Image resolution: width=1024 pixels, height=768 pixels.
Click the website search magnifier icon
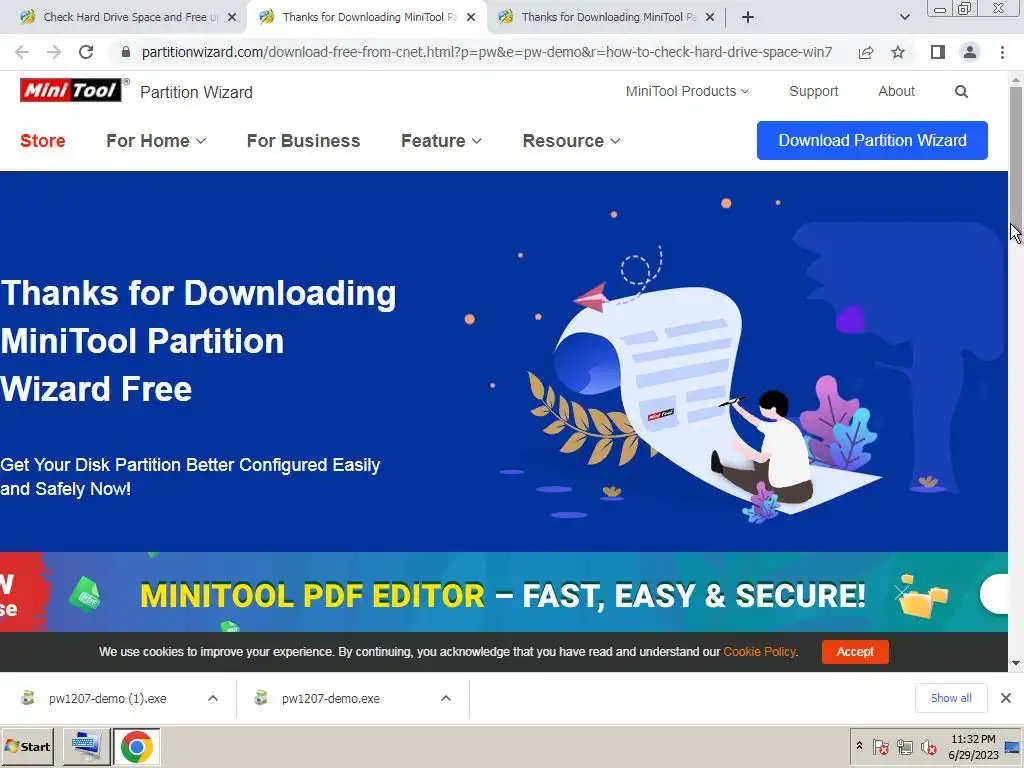tap(961, 91)
